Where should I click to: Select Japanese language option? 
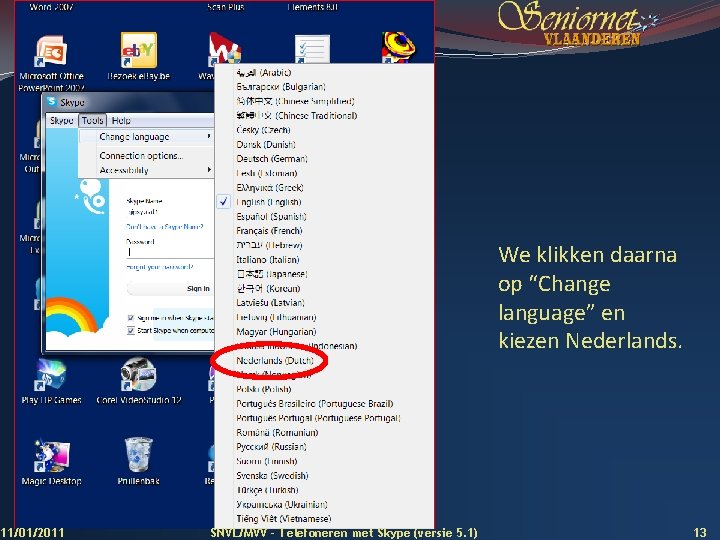coord(272,274)
